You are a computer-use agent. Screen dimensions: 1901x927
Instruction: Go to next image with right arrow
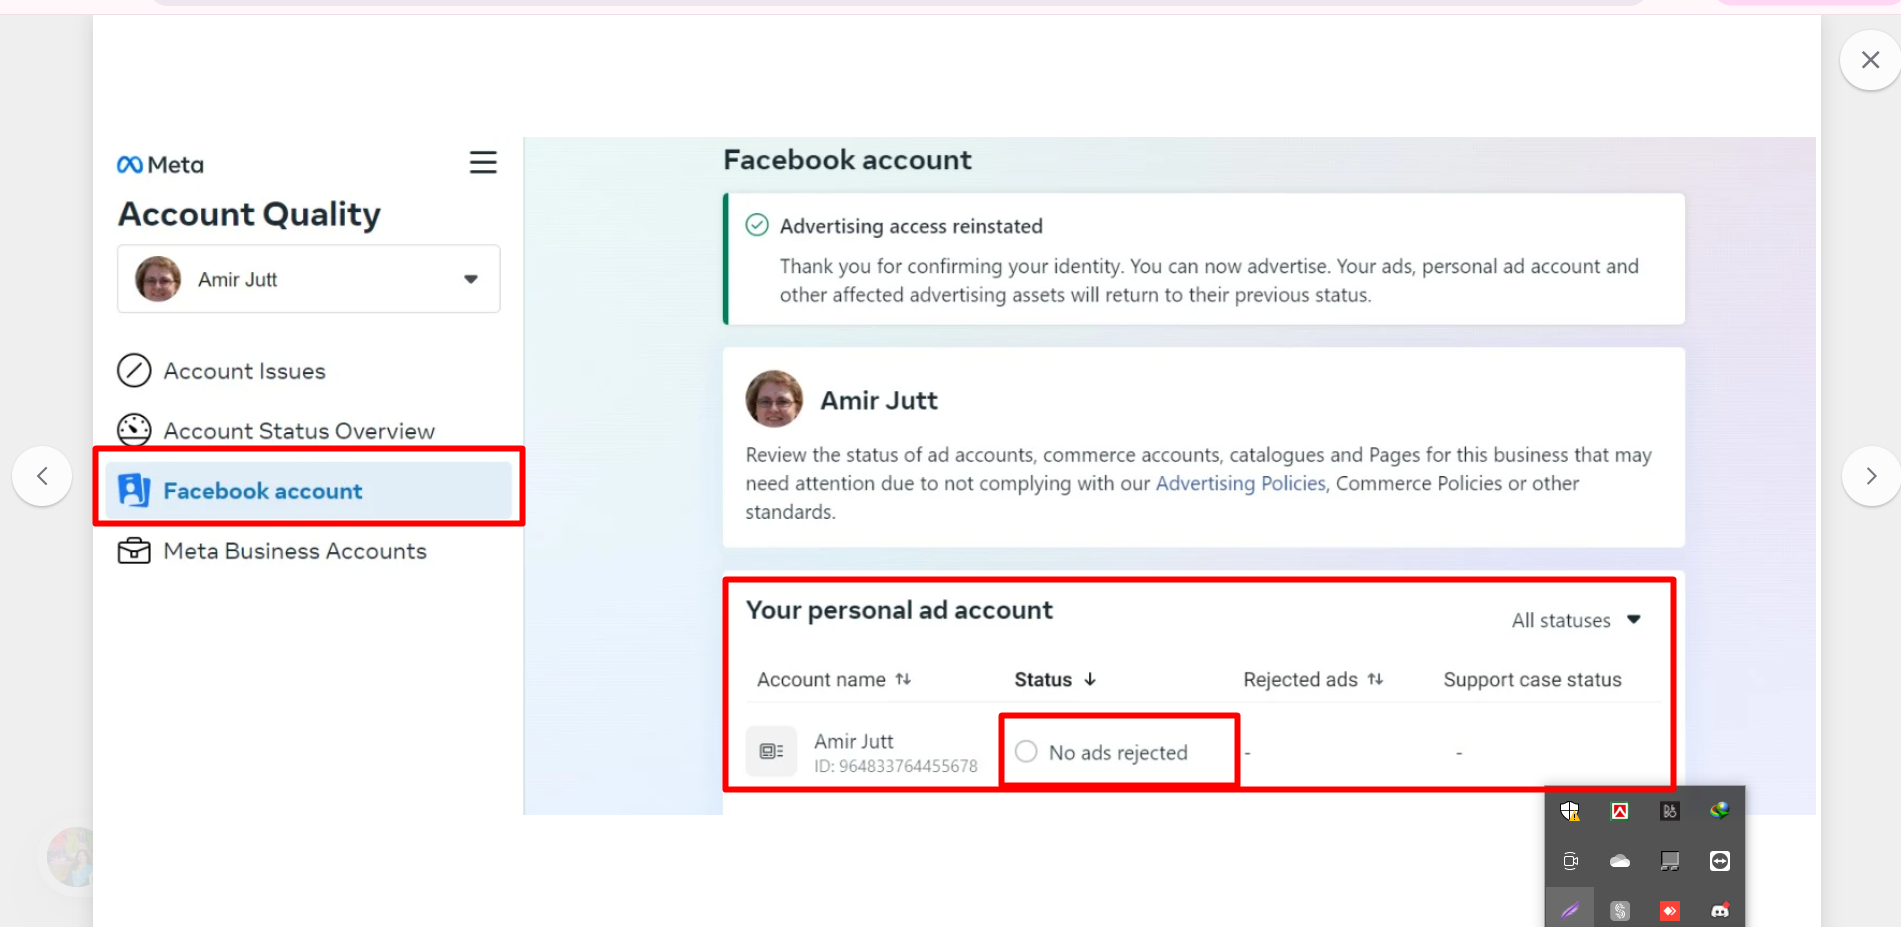[x=1871, y=476]
